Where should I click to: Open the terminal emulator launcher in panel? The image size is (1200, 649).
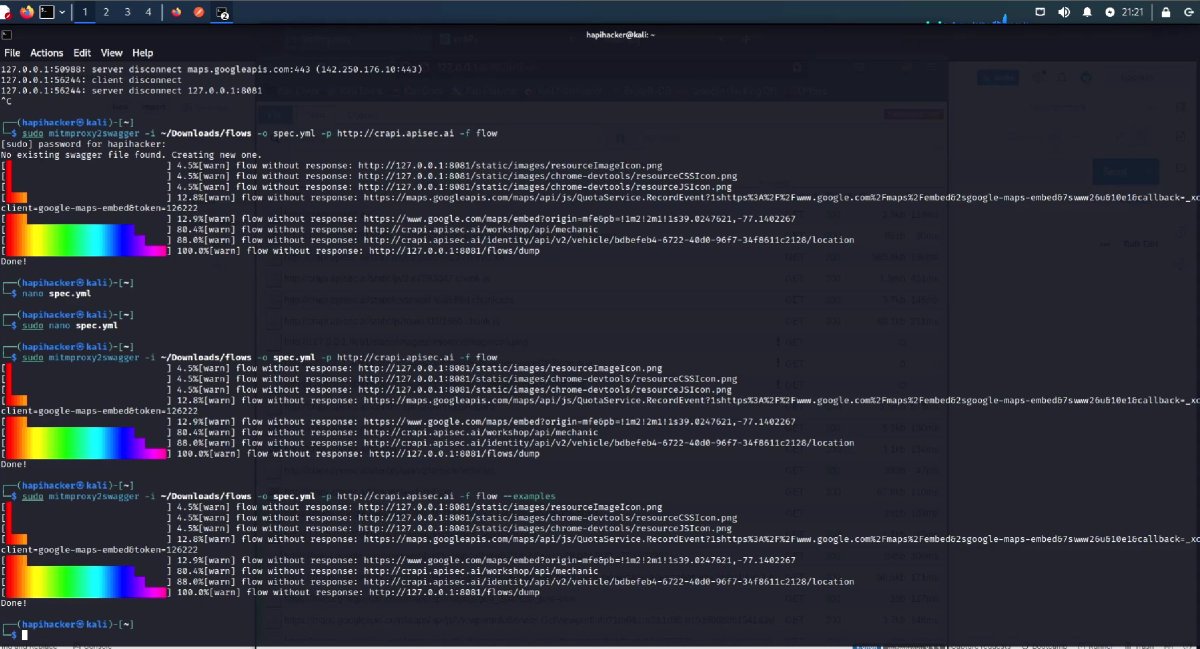tap(46, 12)
